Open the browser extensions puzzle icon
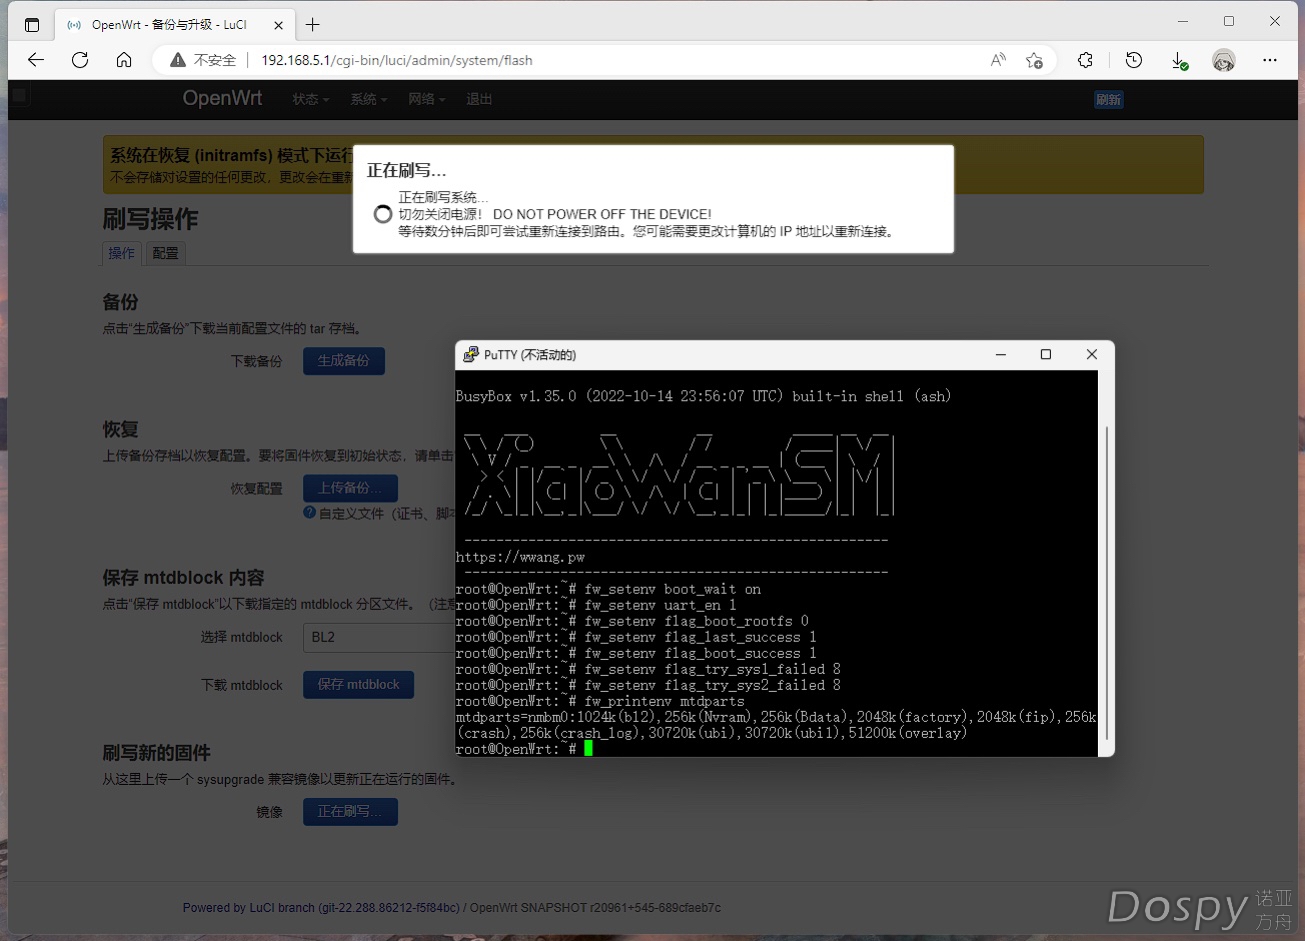 tap(1085, 60)
